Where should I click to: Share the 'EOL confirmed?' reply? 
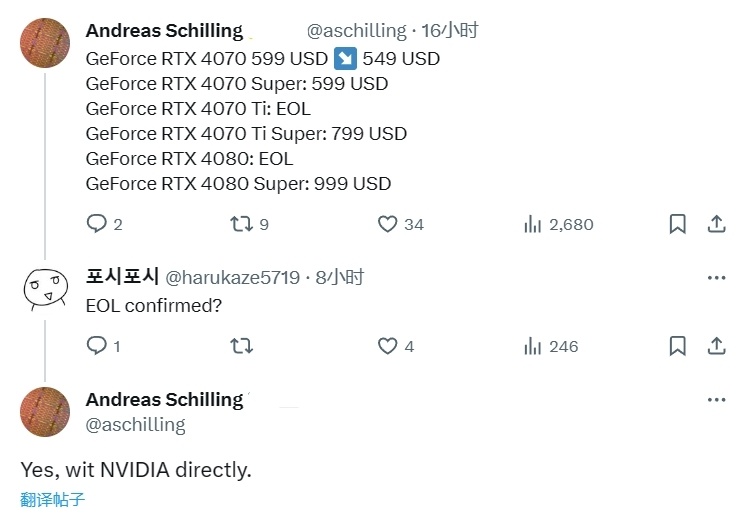pos(716,346)
